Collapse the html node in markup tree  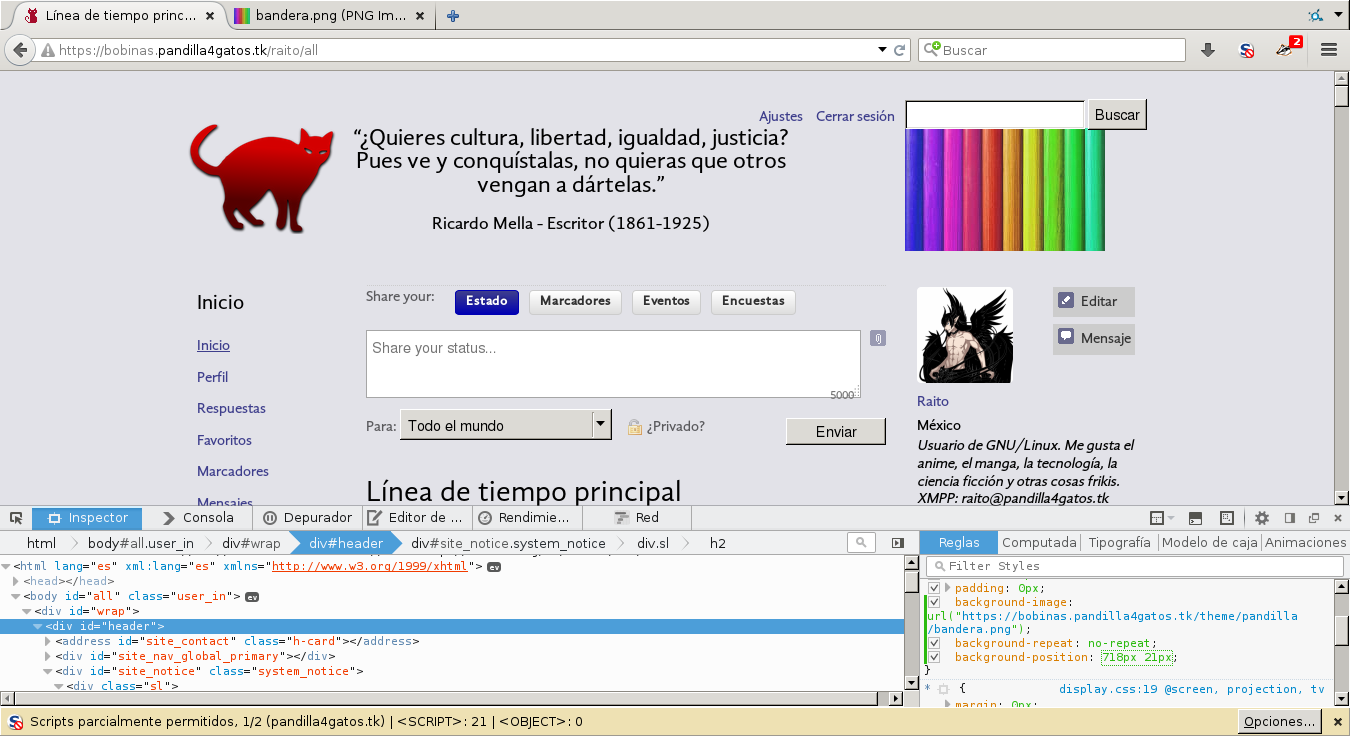(6, 566)
